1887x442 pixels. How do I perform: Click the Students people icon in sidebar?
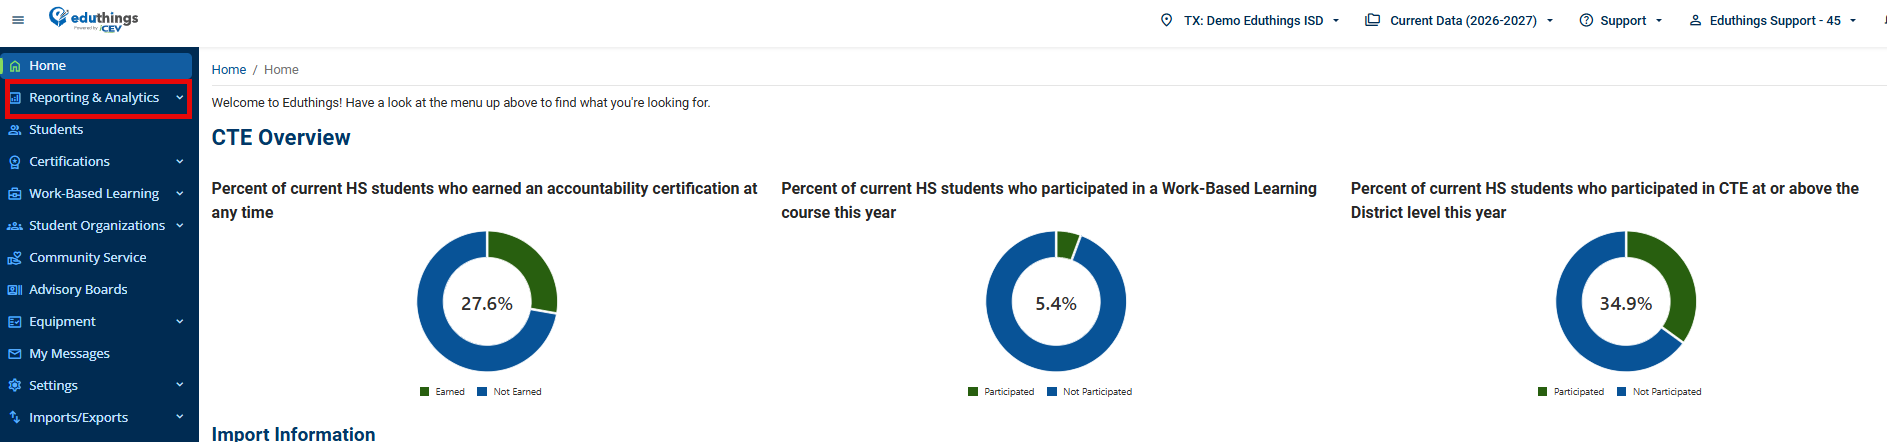point(15,130)
